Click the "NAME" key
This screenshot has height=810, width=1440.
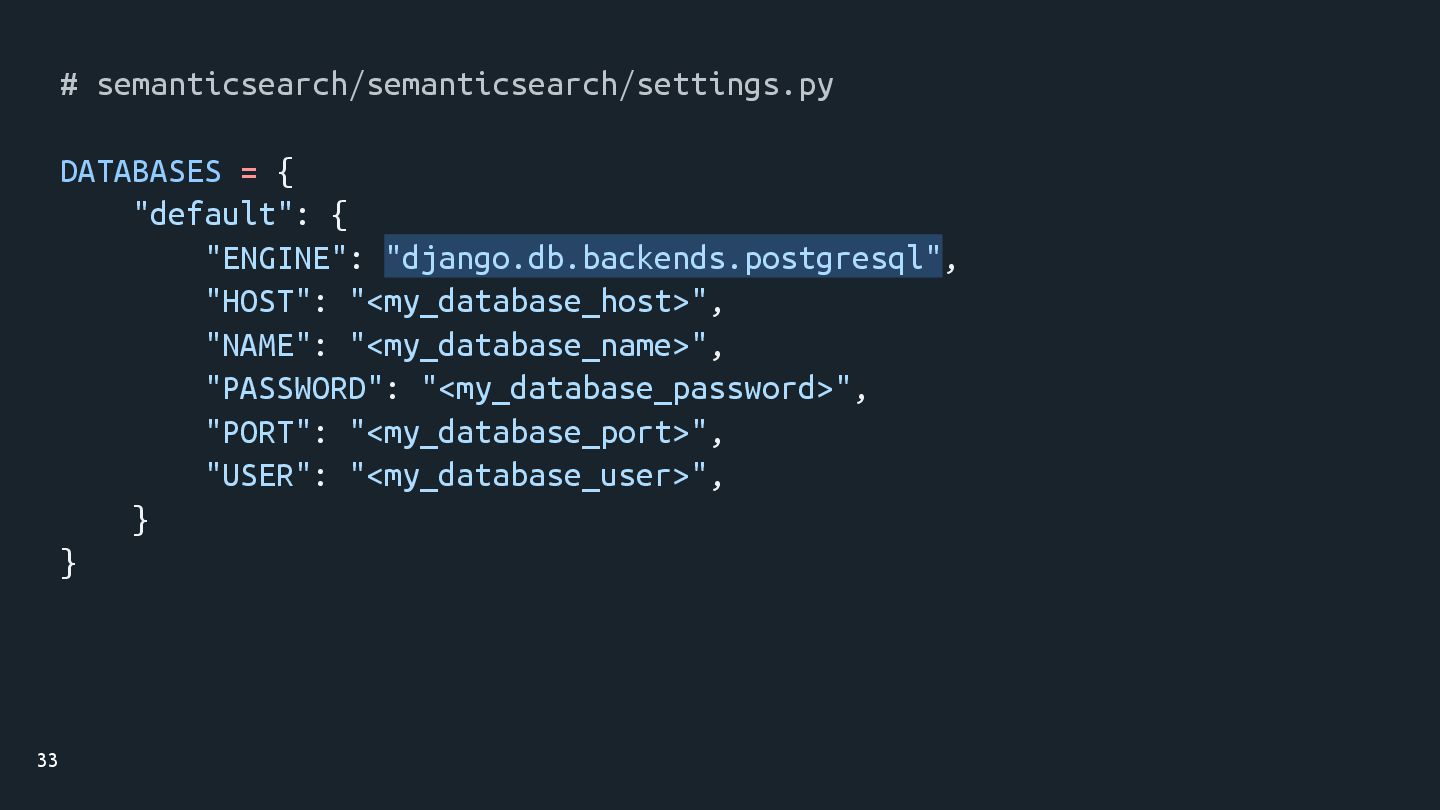coord(258,346)
